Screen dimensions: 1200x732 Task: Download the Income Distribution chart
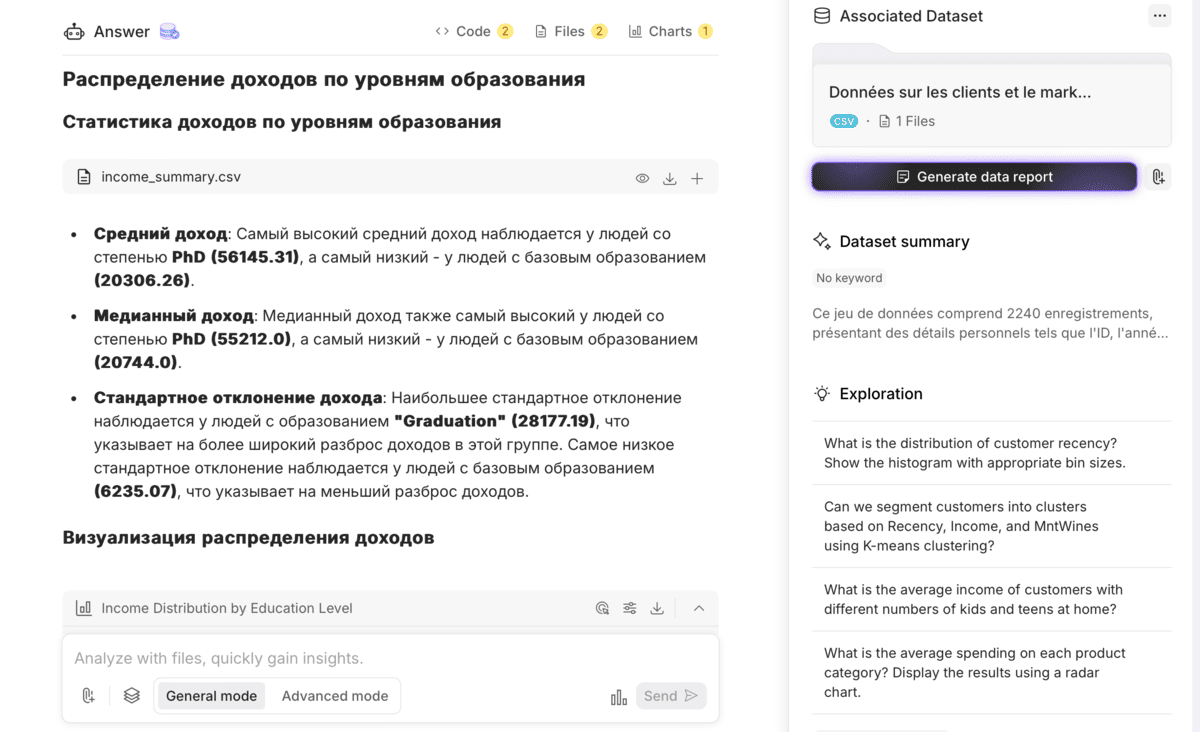point(657,608)
